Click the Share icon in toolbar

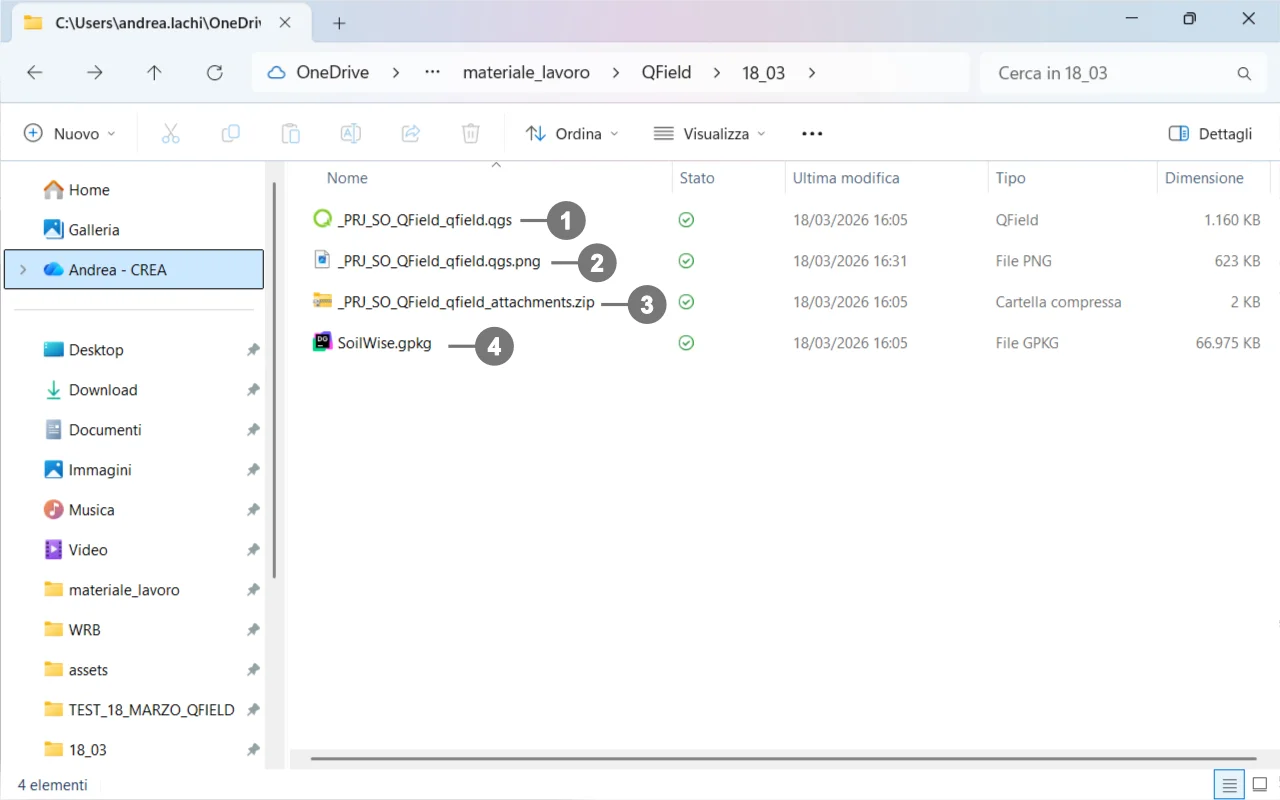pyautogui.click(x=410, y=133)
